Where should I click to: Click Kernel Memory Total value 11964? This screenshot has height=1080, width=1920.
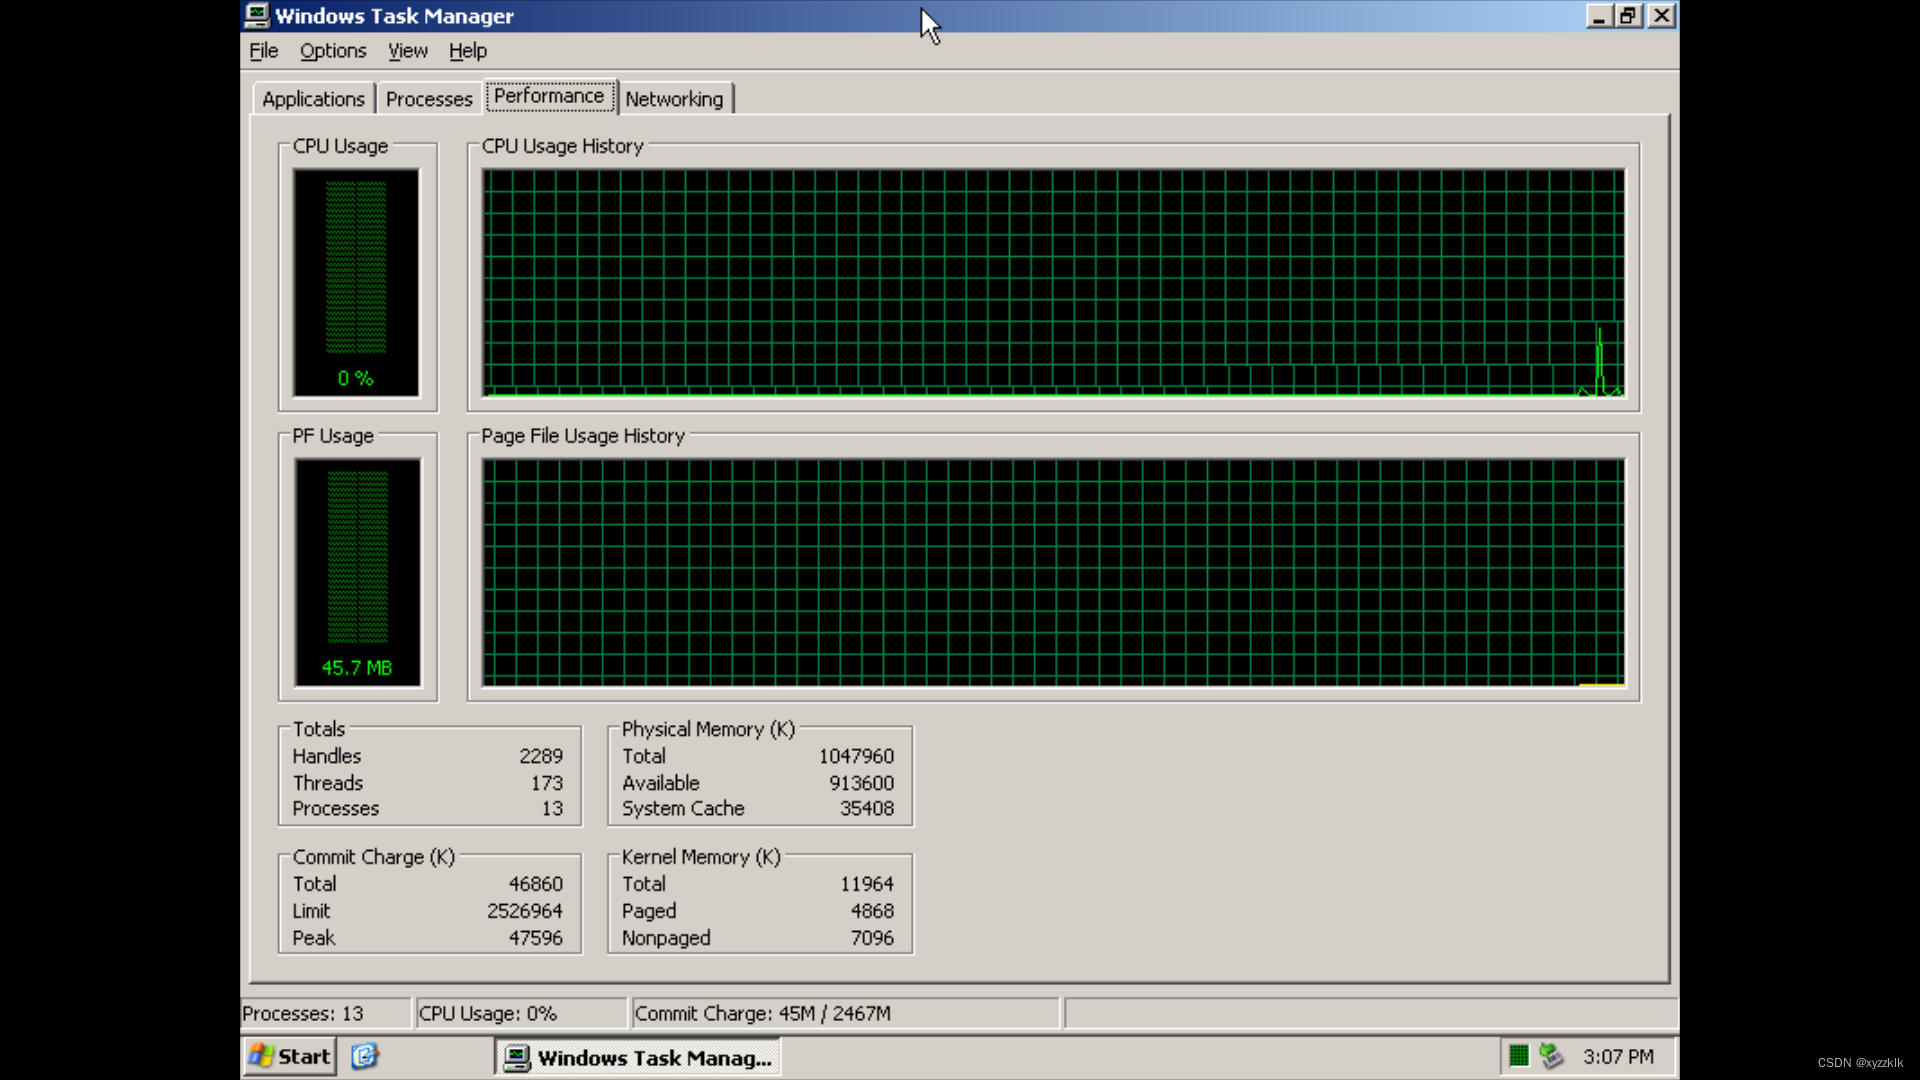pyautogui.click(x=866, y=884)
